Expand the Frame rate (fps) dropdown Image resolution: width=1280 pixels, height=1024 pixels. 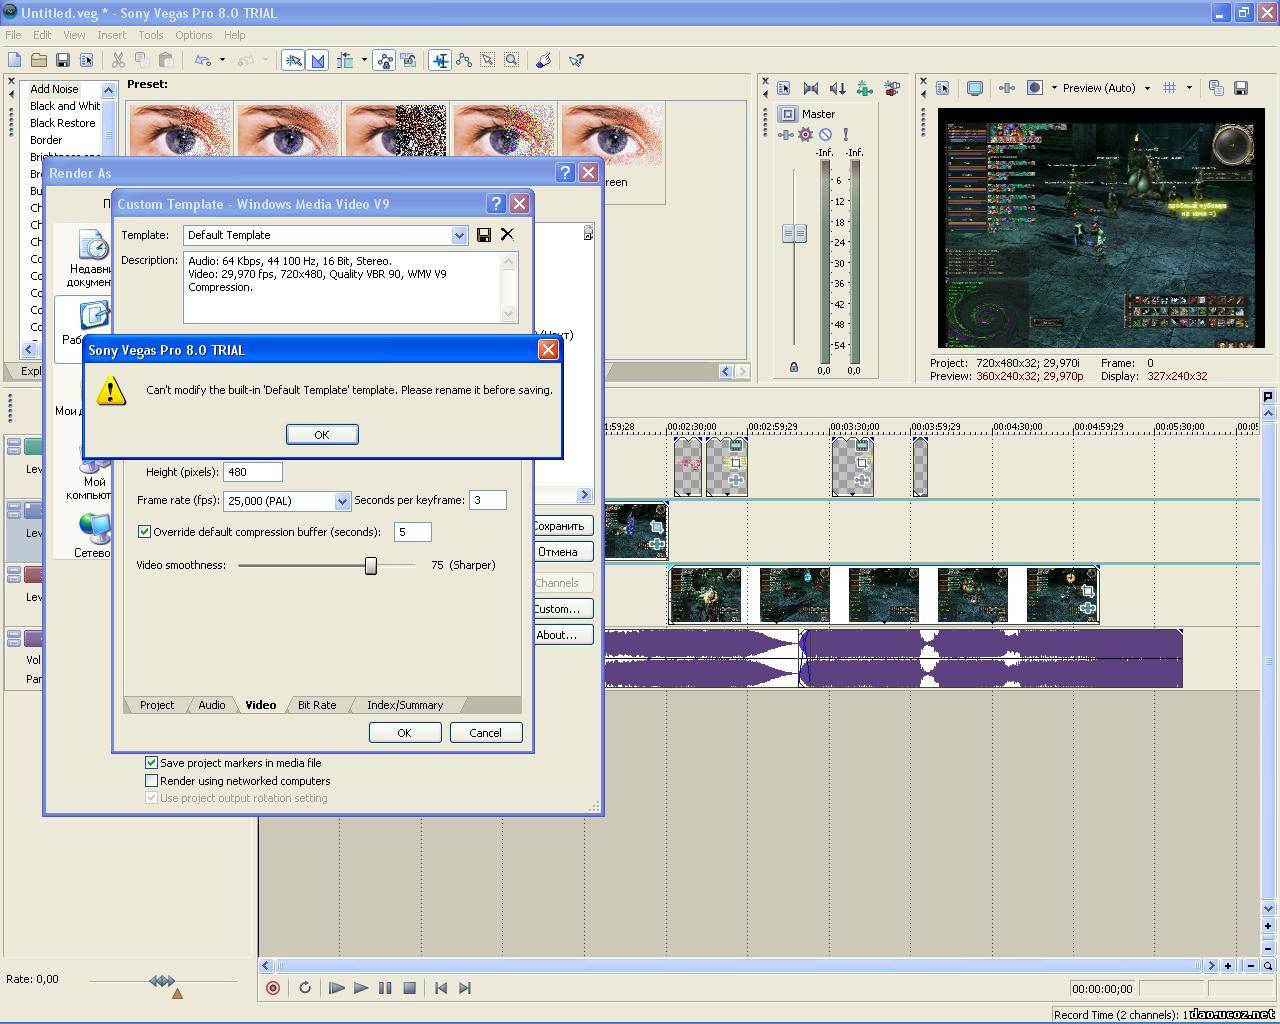(x=342, y=501)
